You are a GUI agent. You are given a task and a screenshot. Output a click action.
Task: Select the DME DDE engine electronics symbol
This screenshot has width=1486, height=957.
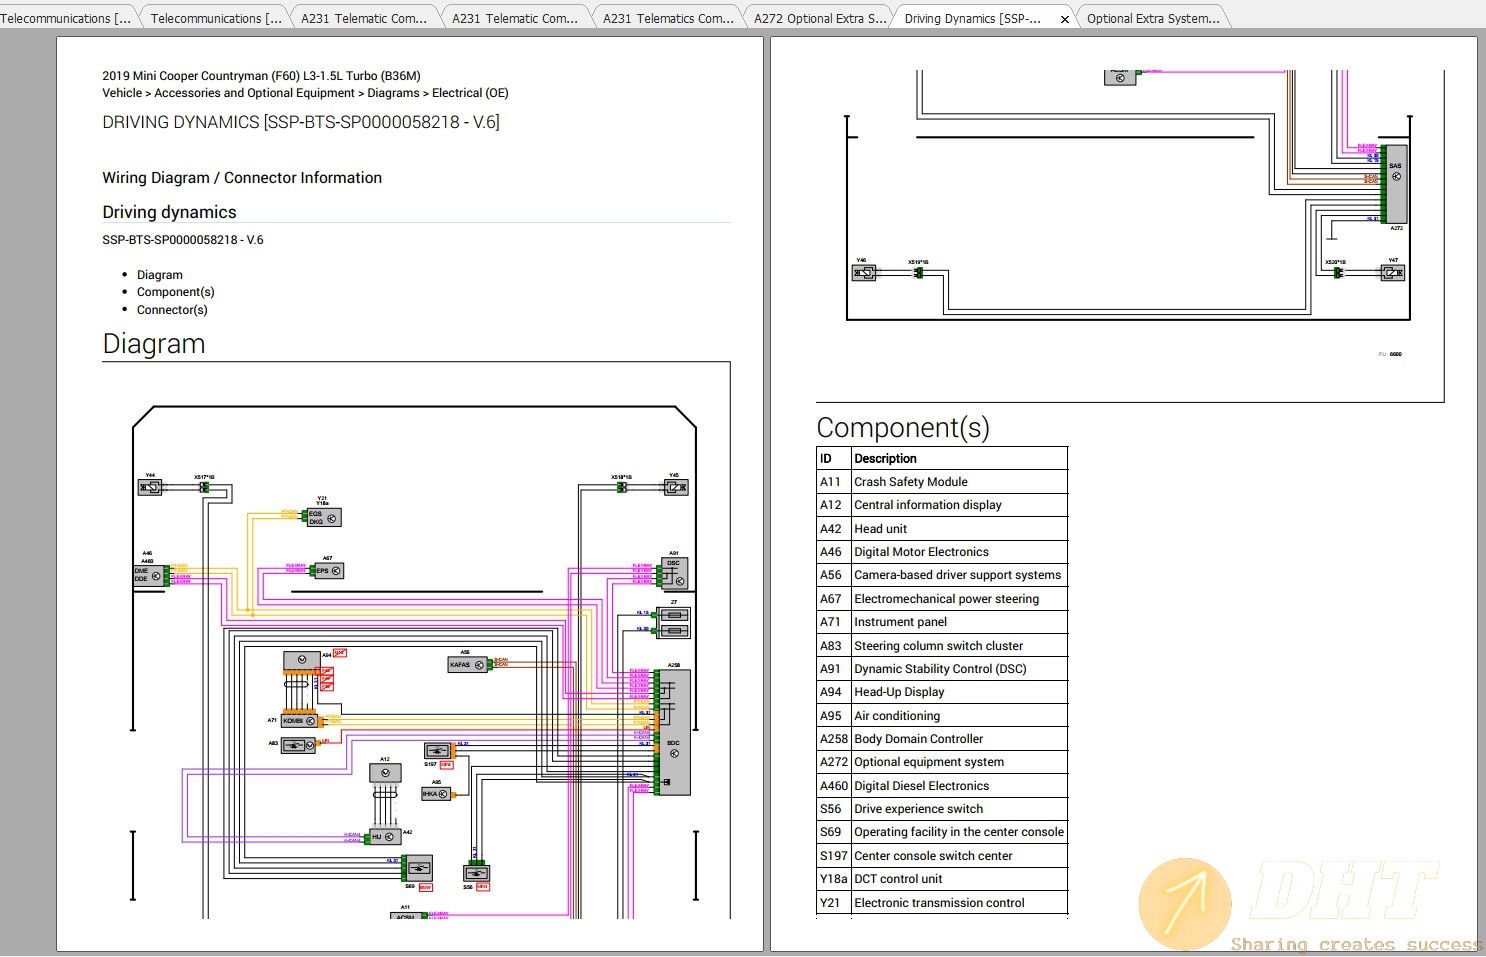(x=148, y=576)
